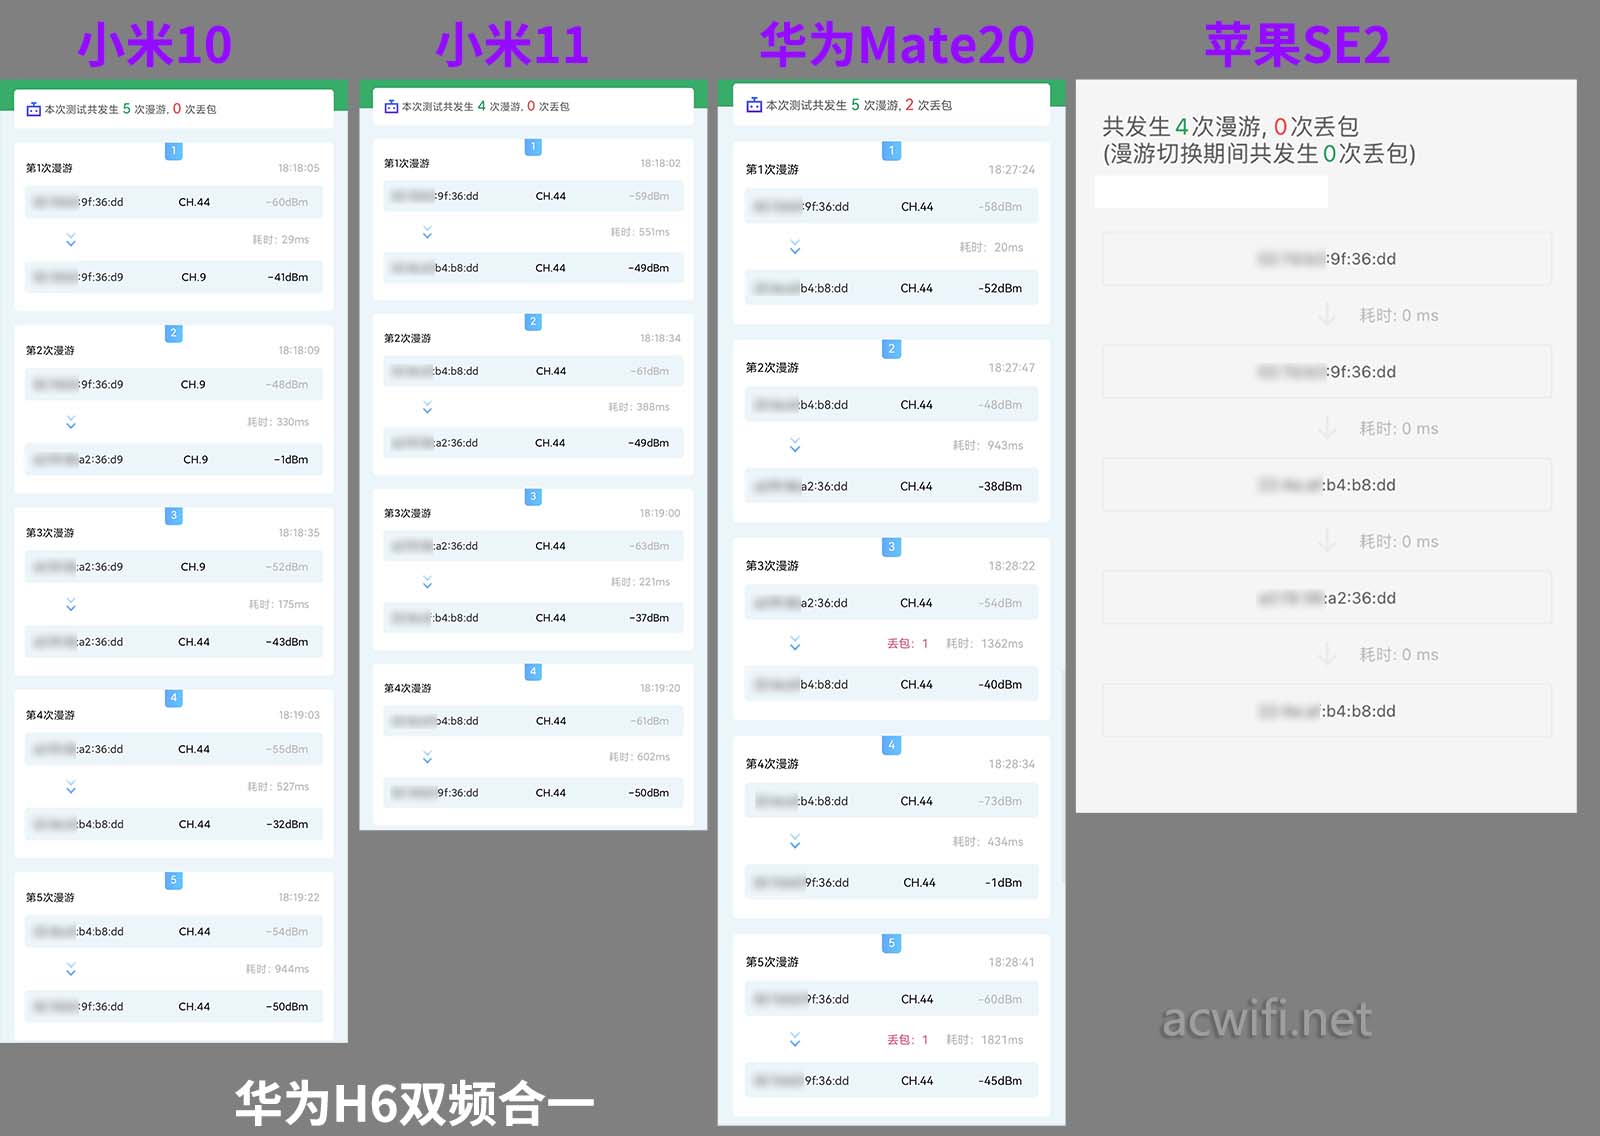The height and width of the screenshot is (1136, 1600).
Task: Tap the double chevron next to 耗时: 1362ms
Action: 795,643
